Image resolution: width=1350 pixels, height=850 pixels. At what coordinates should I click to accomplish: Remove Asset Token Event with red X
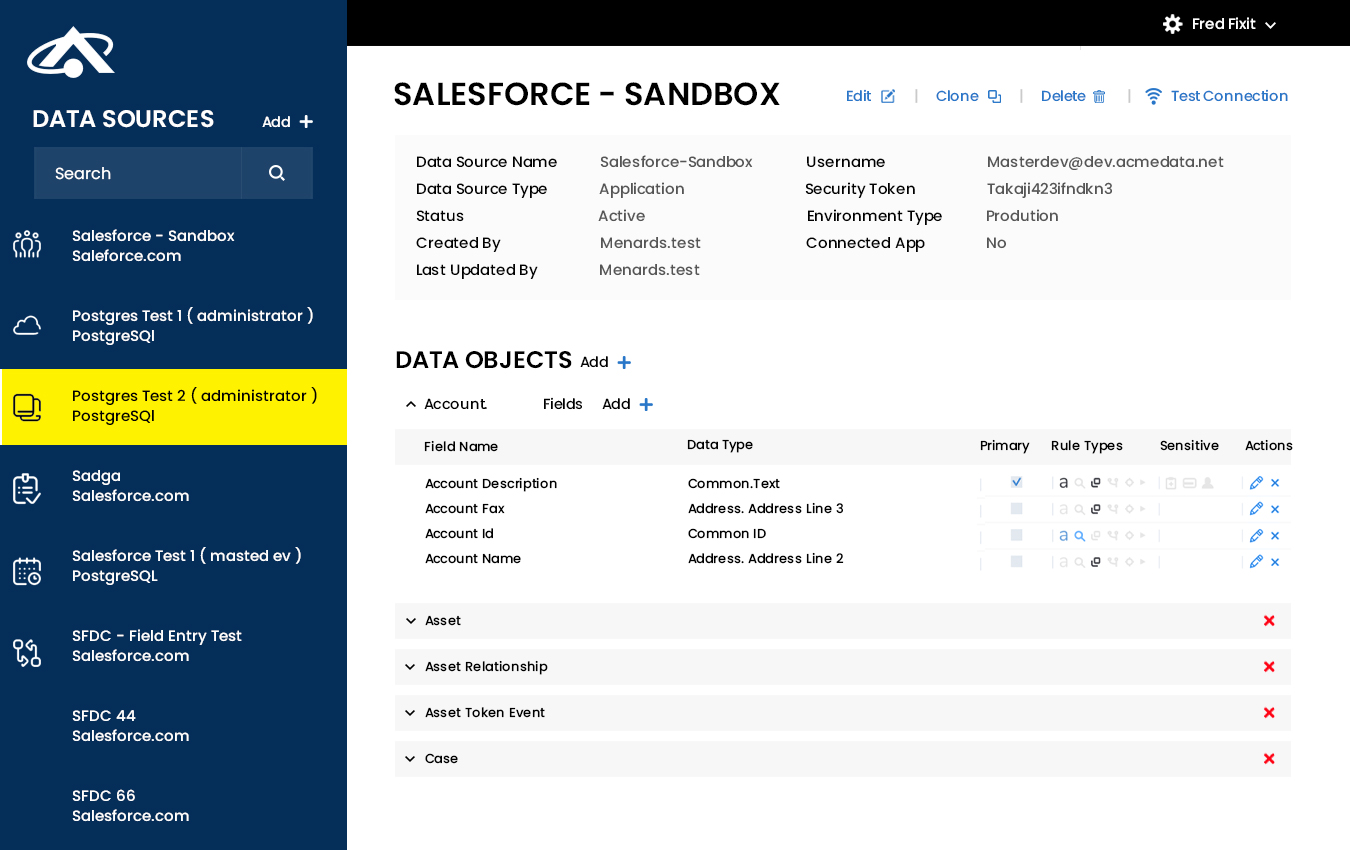pos(1269,713)
